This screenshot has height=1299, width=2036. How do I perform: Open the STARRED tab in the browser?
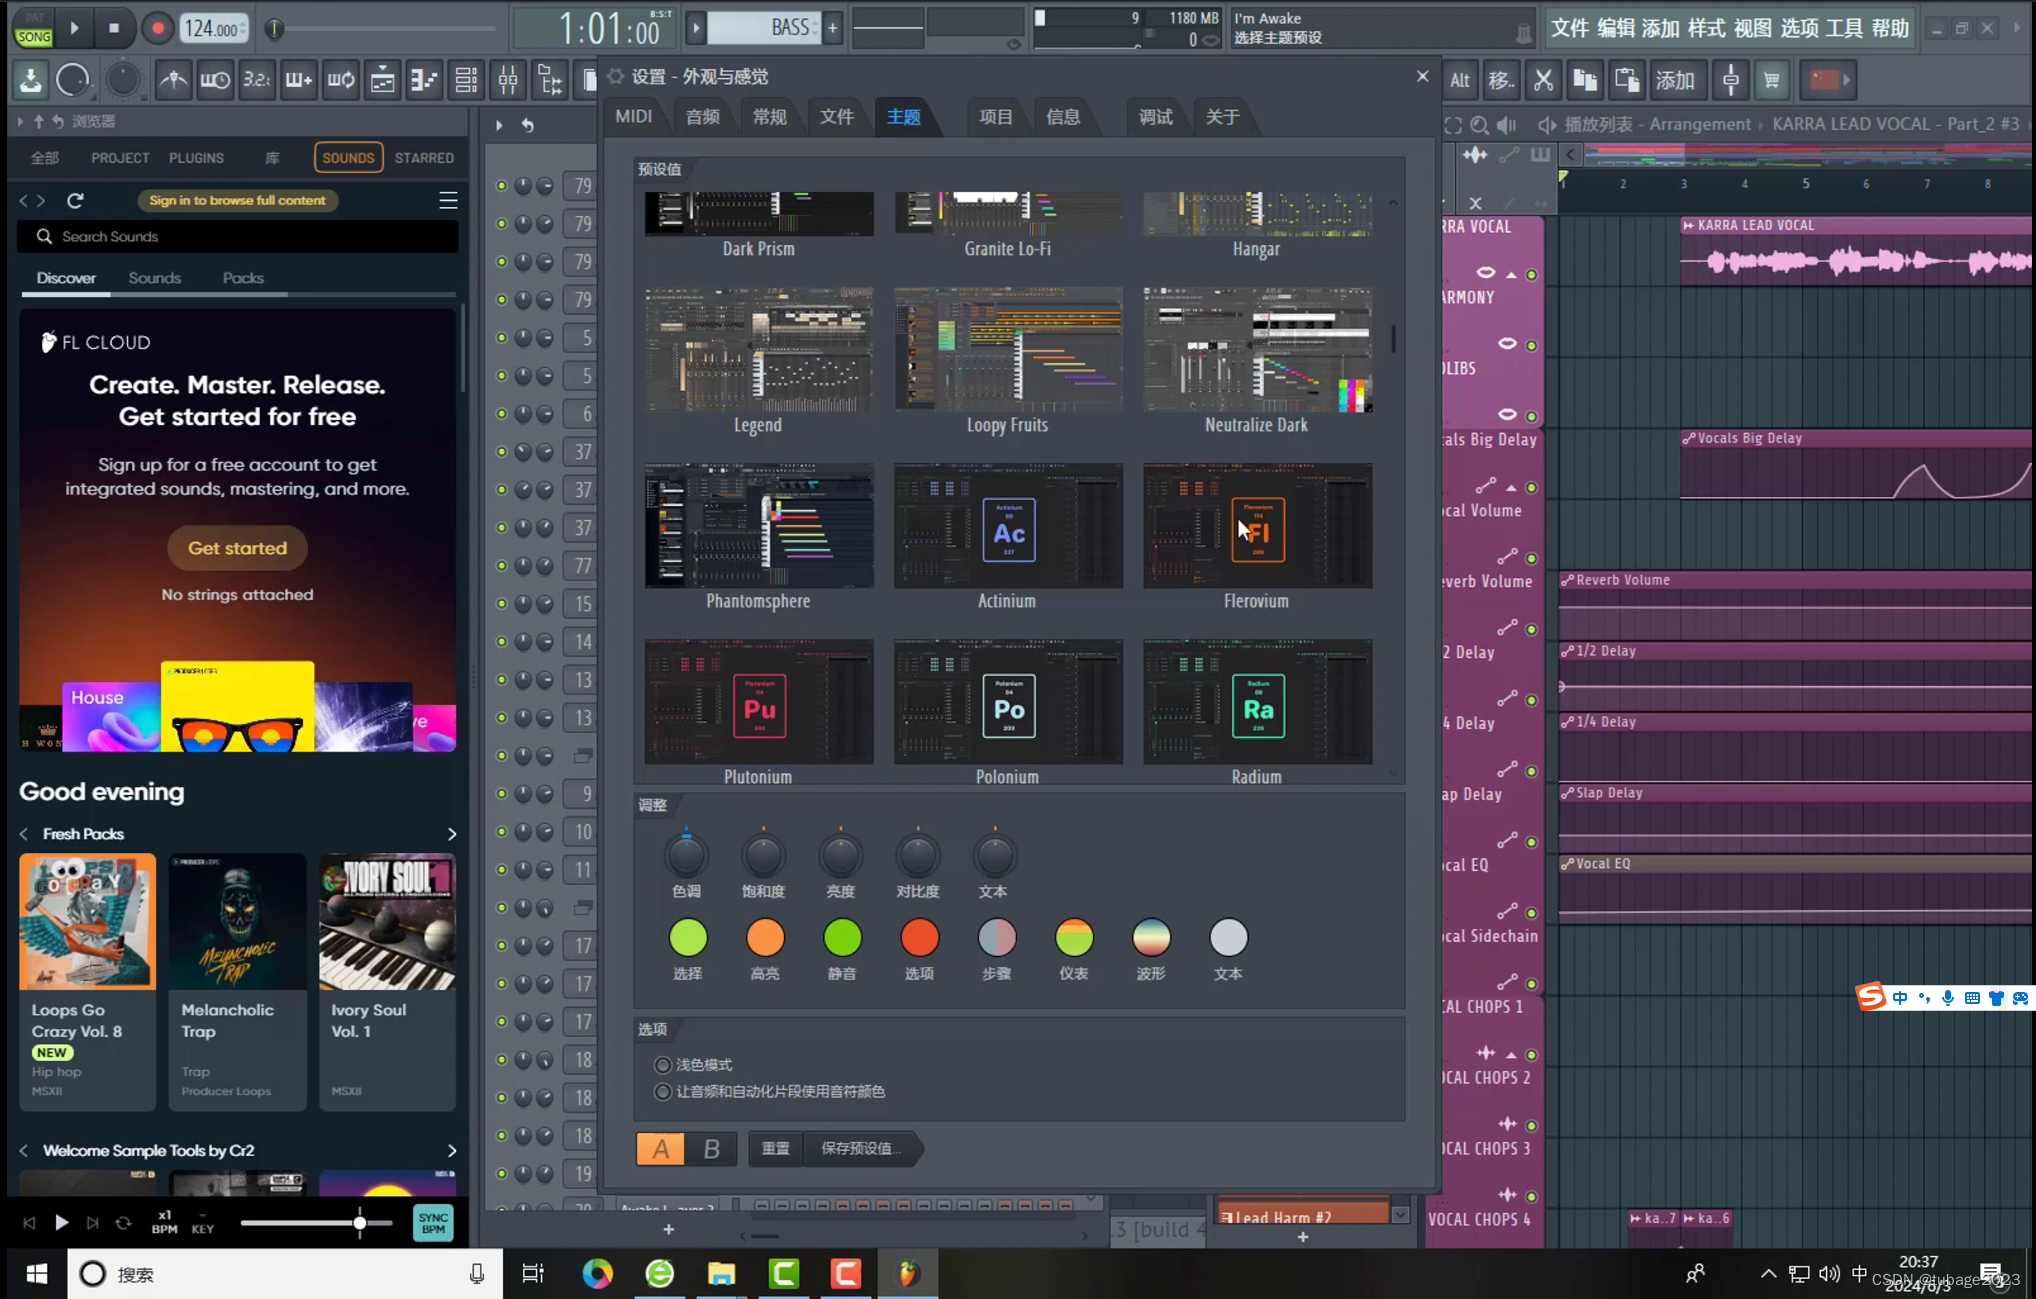click(424, 158)
